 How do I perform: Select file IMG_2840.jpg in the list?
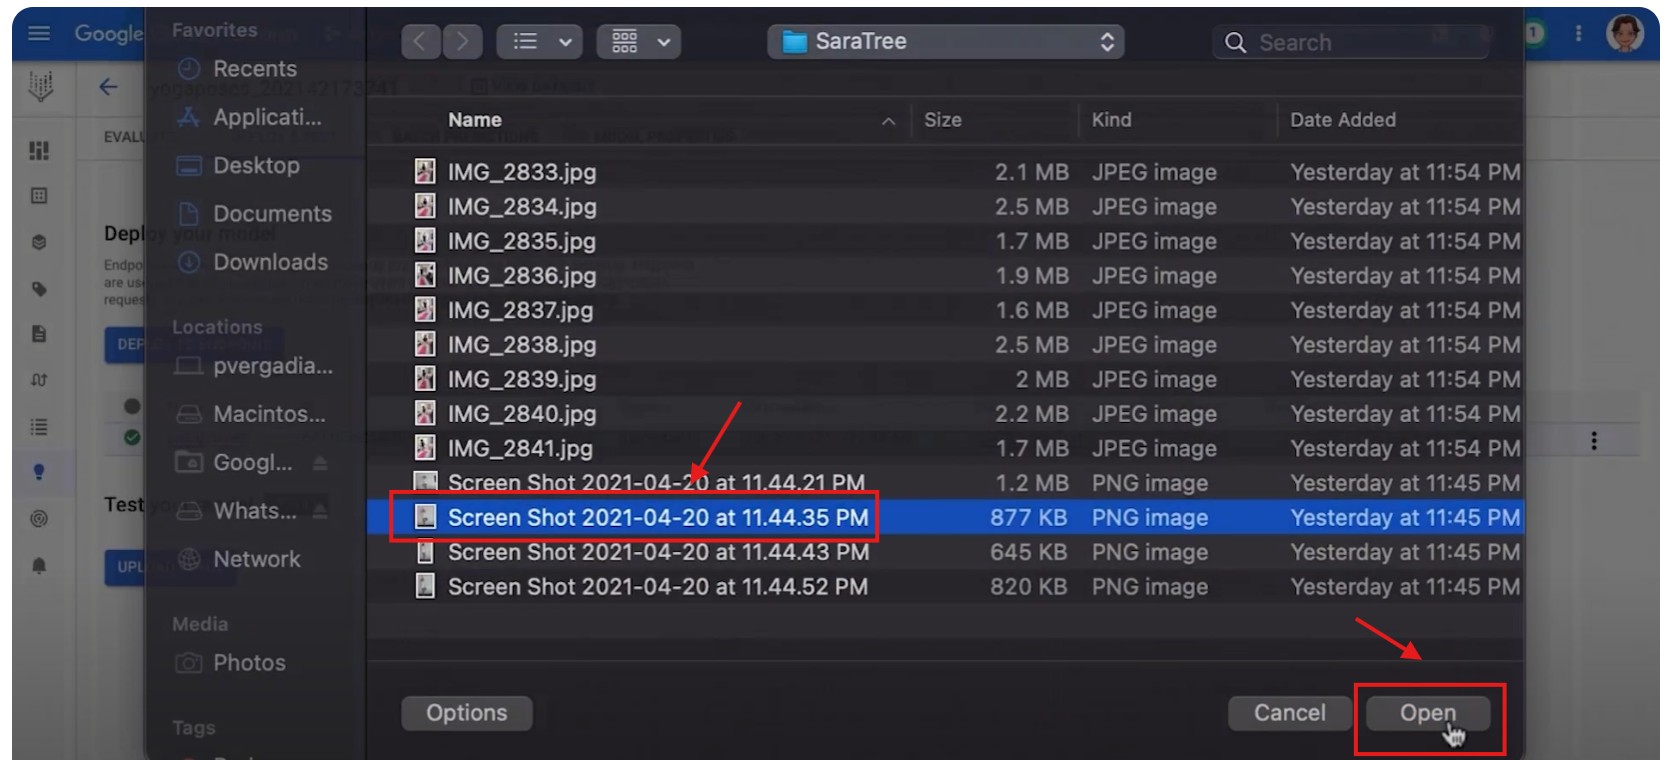point(521,414)
